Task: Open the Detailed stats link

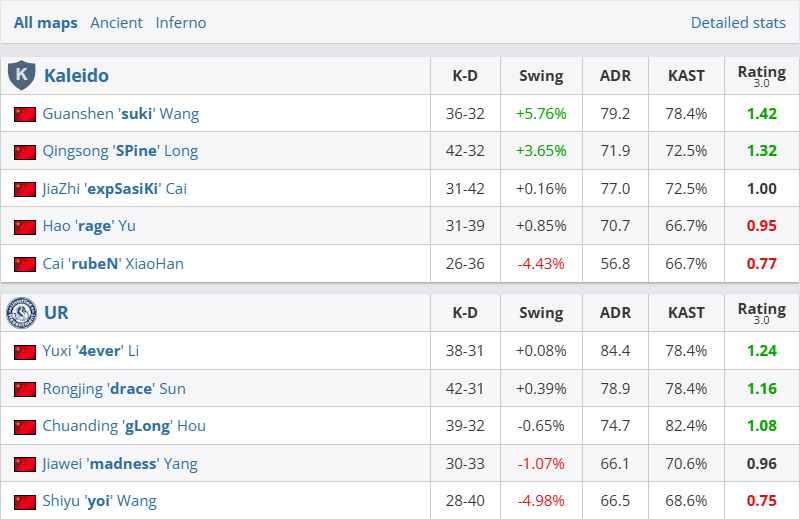Action: [738, 22]
